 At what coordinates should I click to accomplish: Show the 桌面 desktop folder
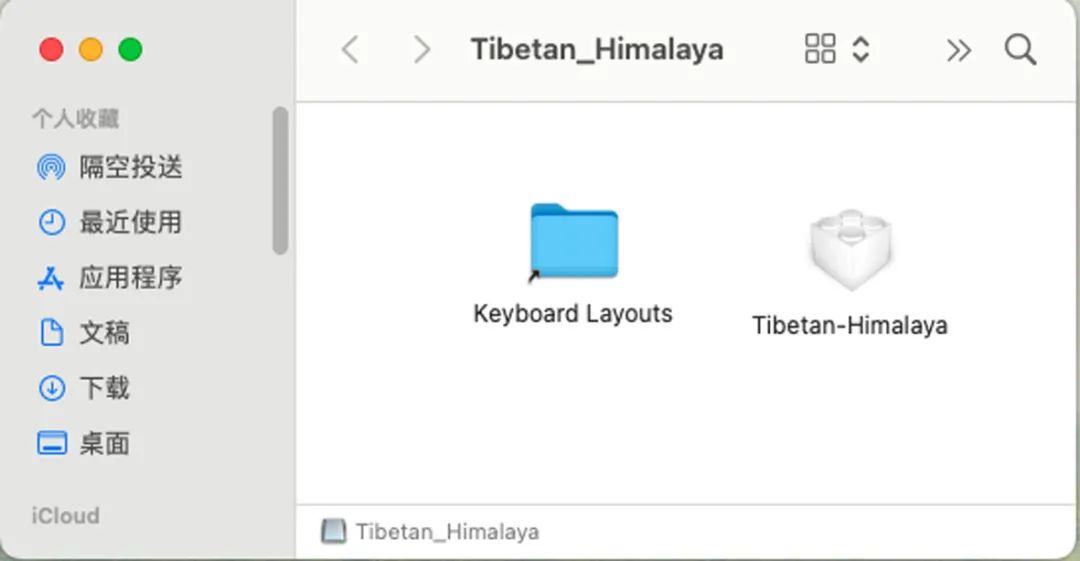pos(84,443)
